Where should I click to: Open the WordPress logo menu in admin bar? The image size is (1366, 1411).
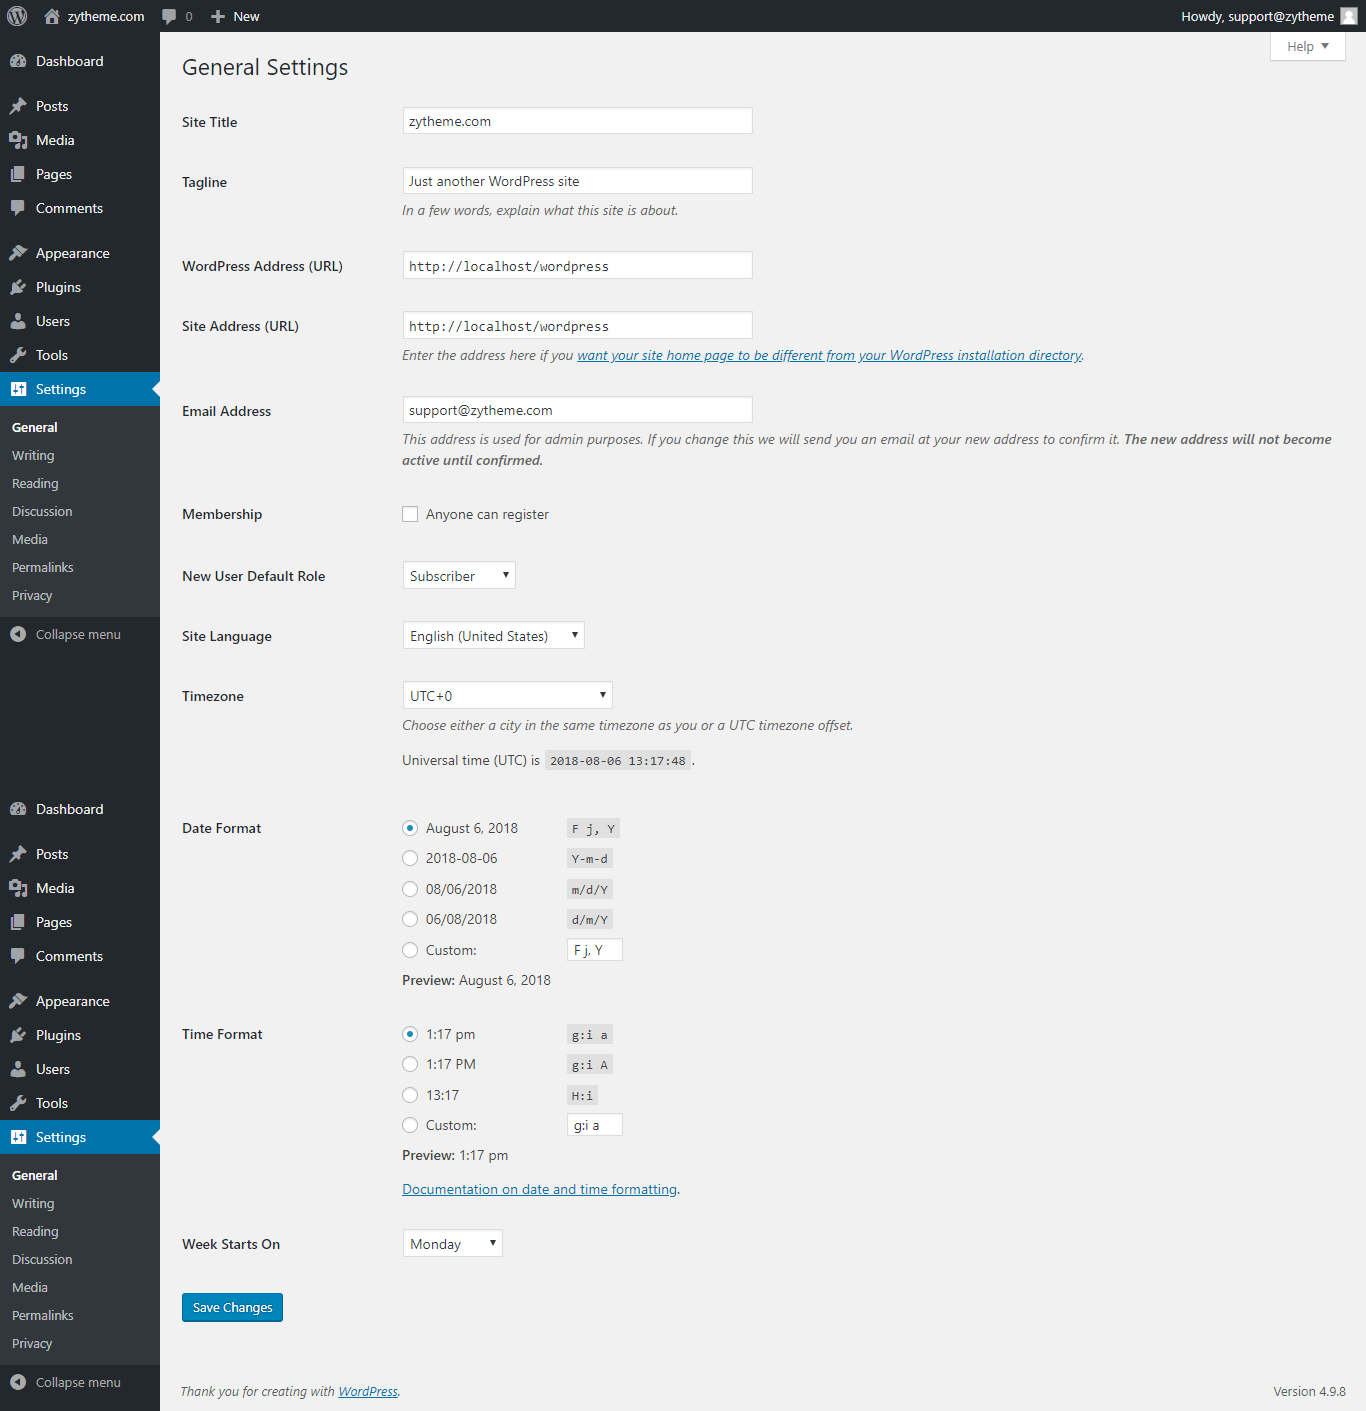tap(17, 16)
